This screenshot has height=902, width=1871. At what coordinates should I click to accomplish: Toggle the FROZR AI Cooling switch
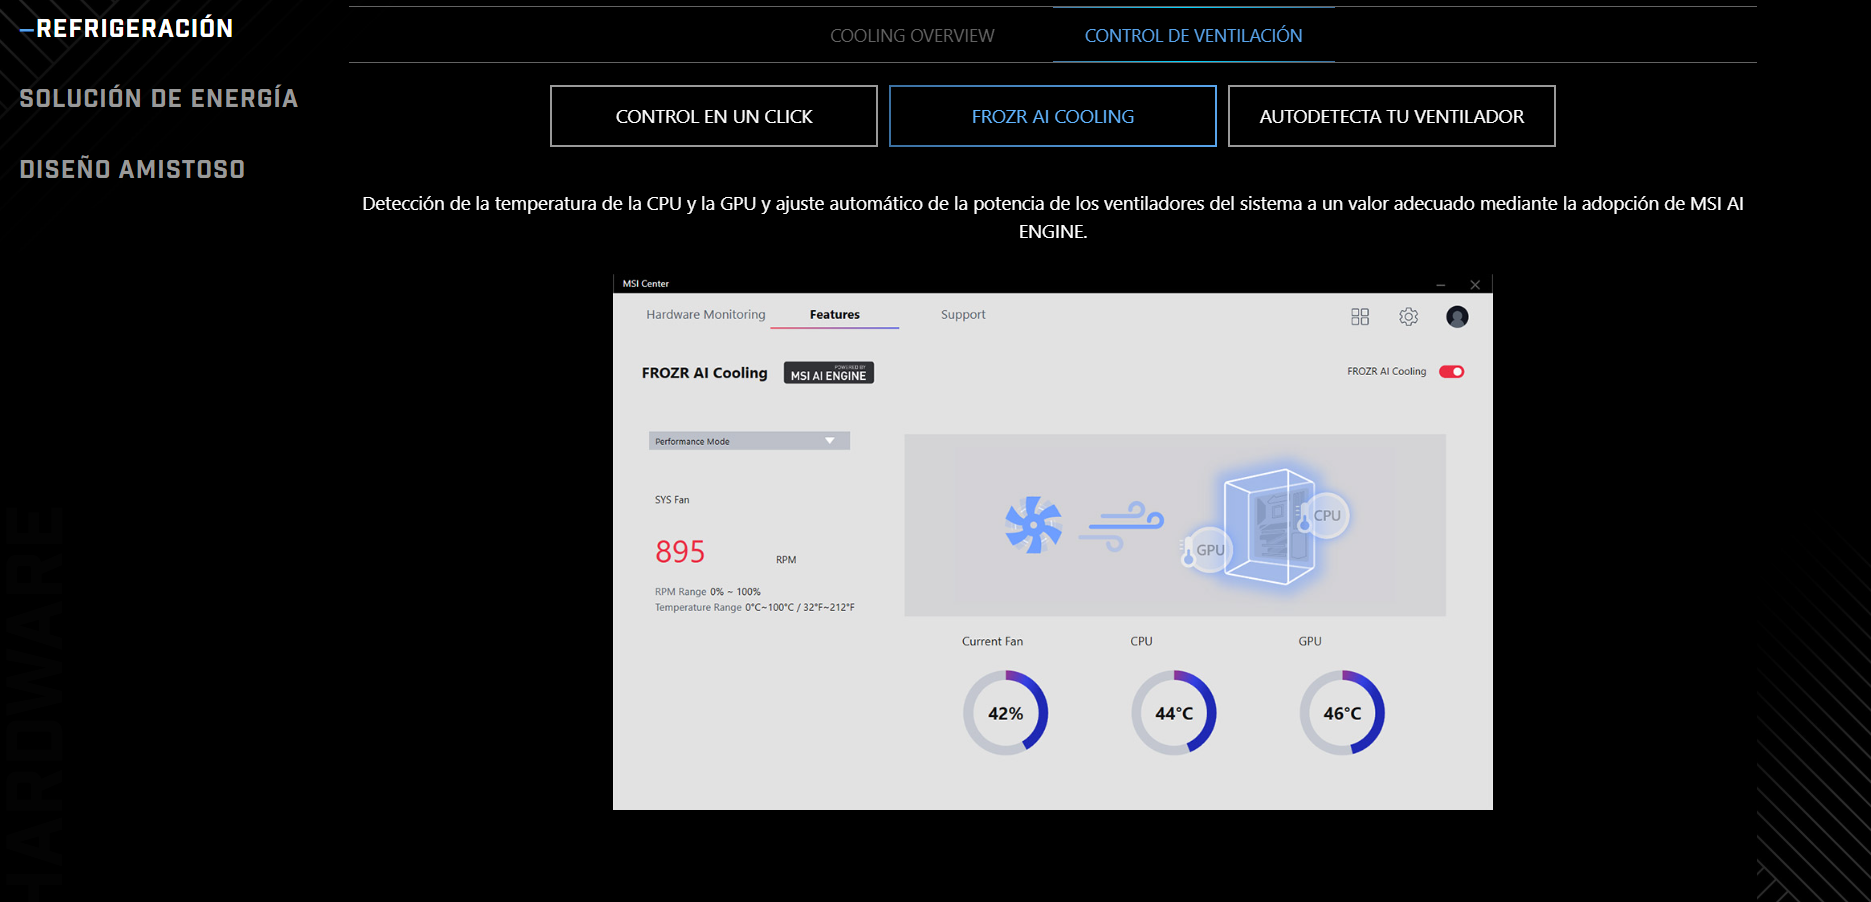tap(1452, 372)
